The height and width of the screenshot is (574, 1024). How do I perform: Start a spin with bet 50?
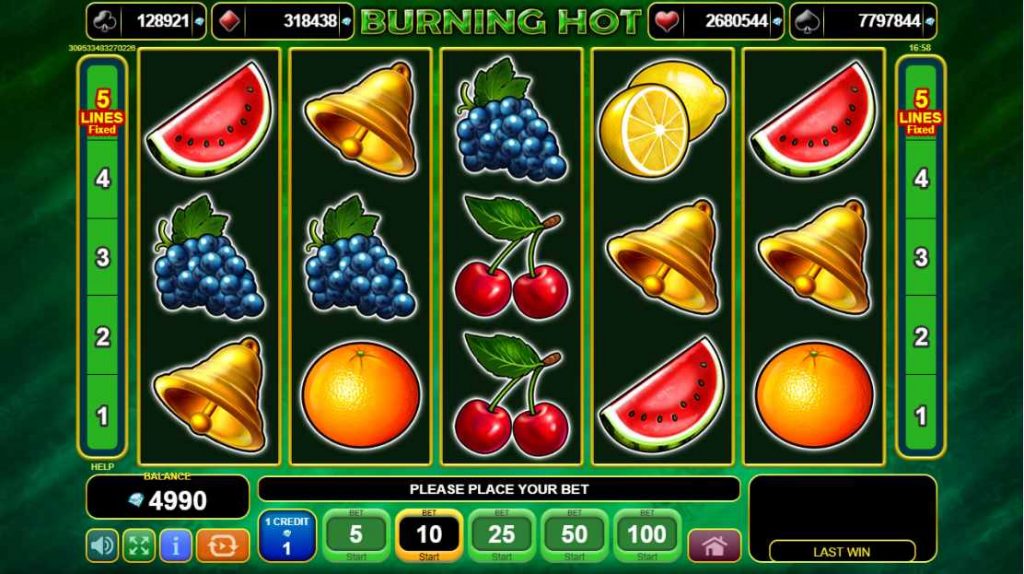click(x=574, y=535)
